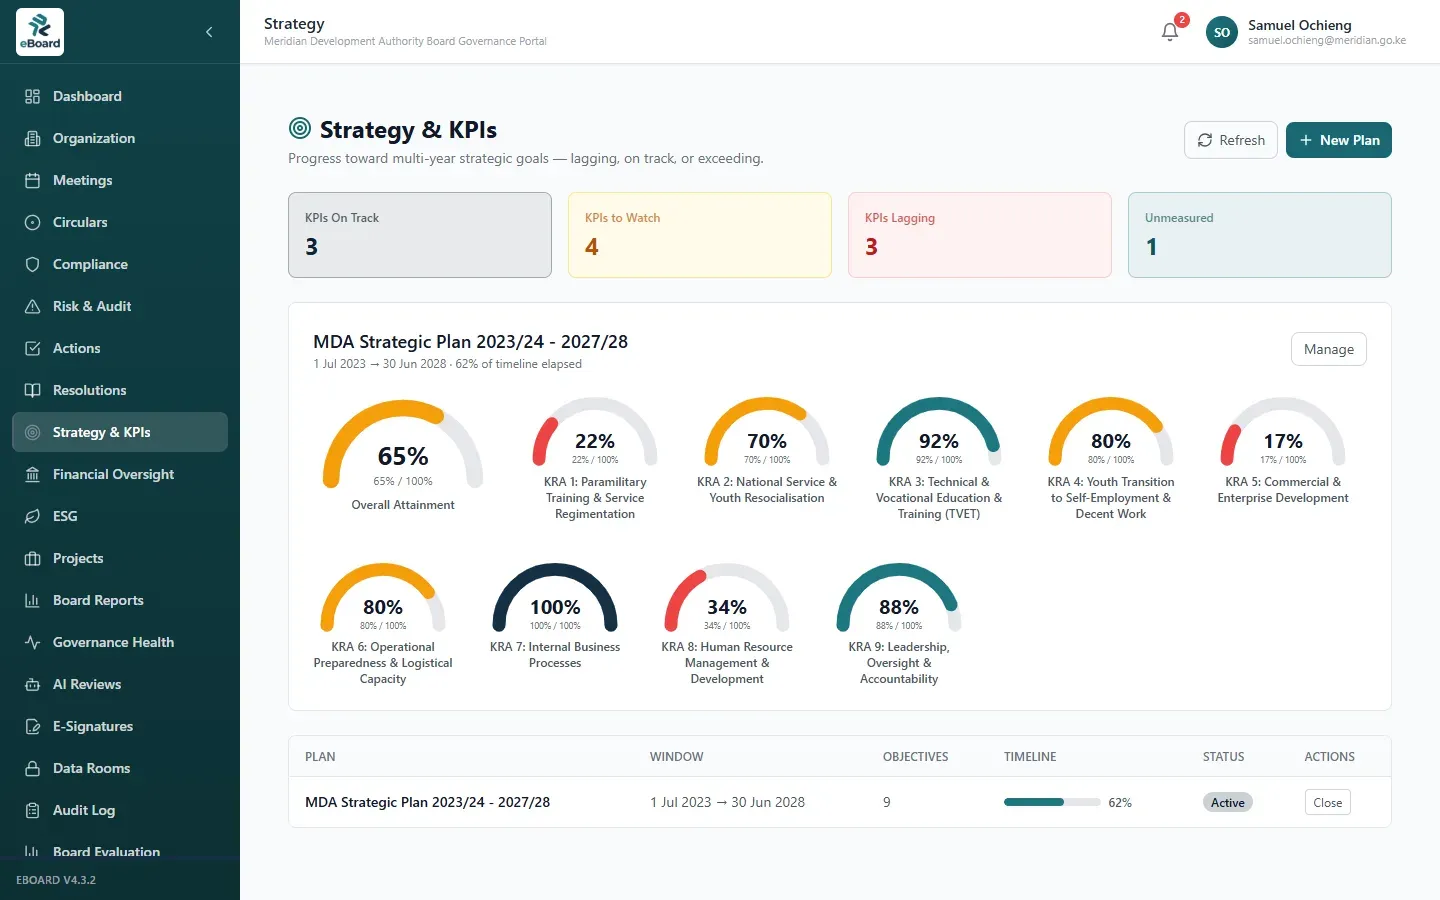Click the AI Reviews robot icon

33,684
